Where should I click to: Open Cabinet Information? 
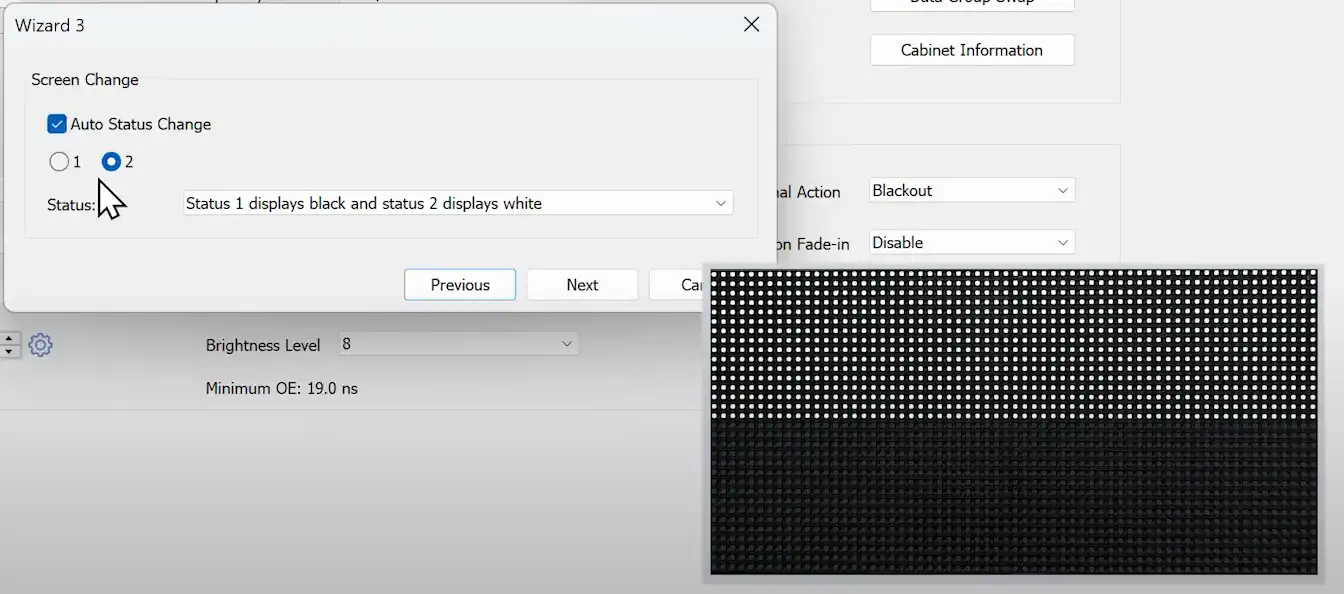click(x=972, y=50)
